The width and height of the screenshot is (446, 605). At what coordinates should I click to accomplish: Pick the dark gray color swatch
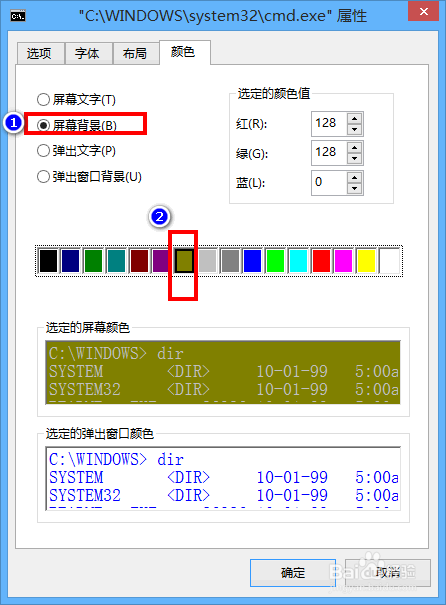(230, 261)
